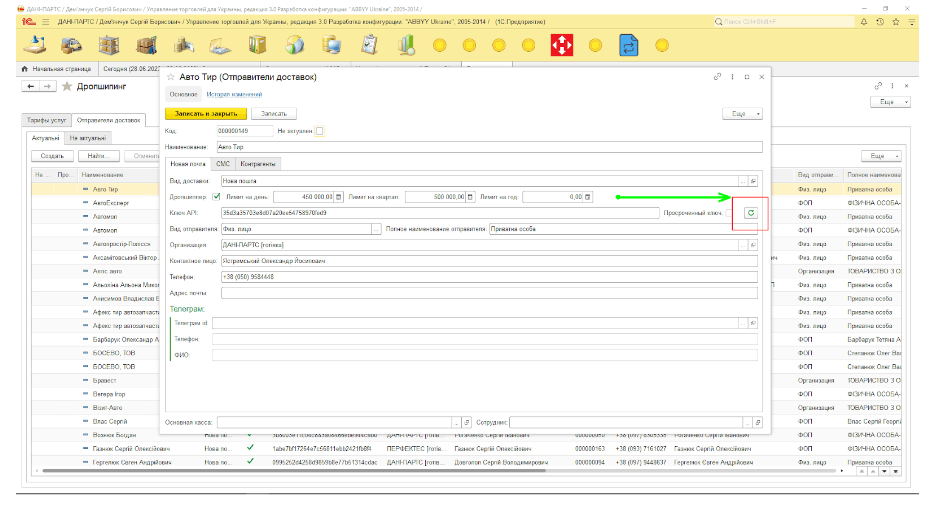Copy link to the Авто Тир form
The image size is (932, 506).
tap(717, 76)
